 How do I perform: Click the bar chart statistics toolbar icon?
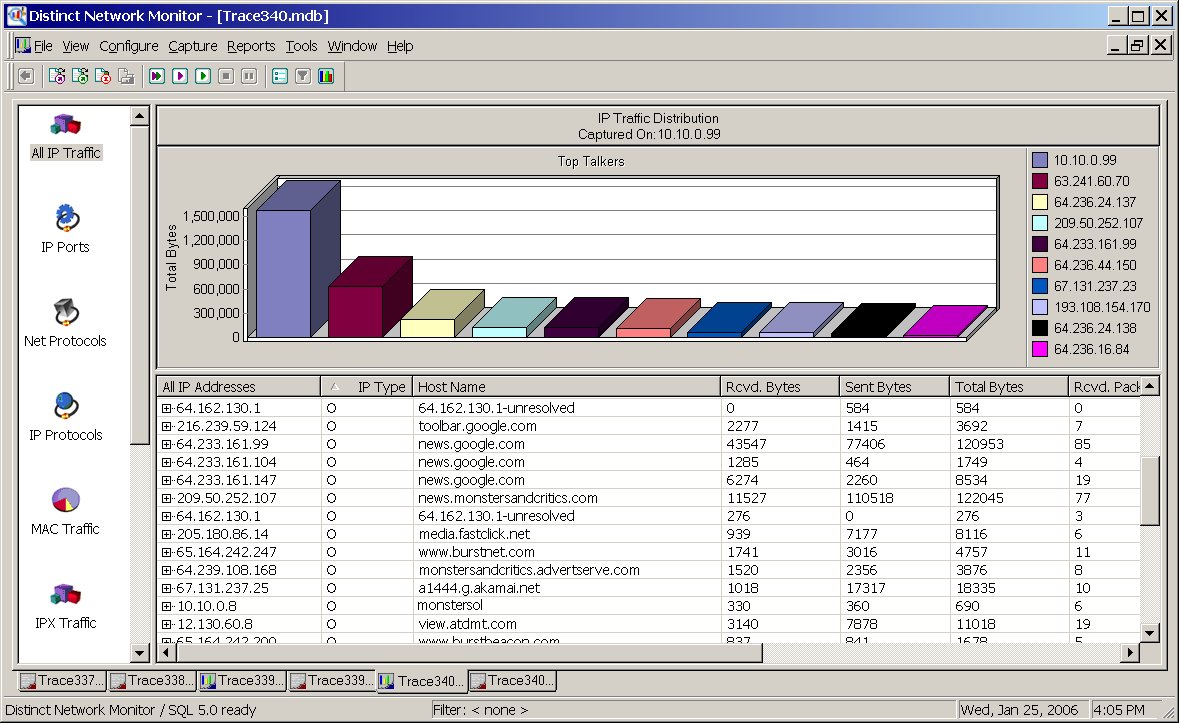coord(326,76)
